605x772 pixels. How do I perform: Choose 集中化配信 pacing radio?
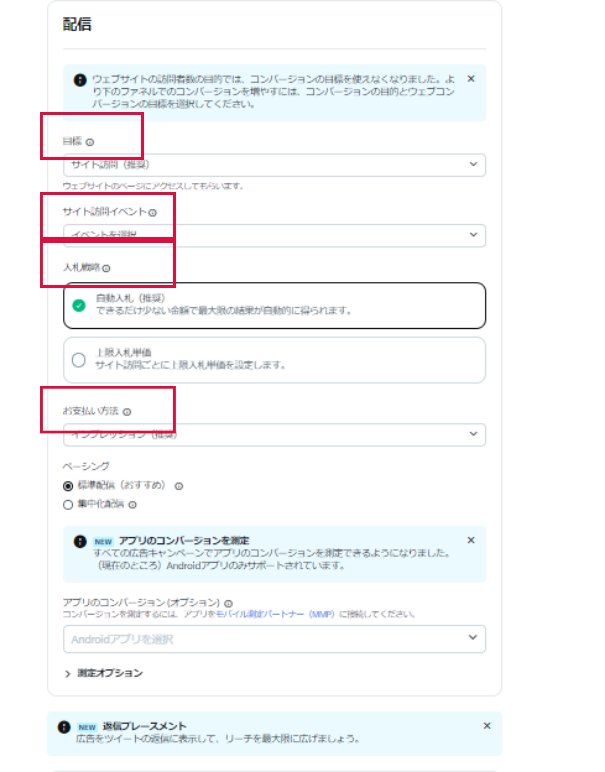coord(68,505)
